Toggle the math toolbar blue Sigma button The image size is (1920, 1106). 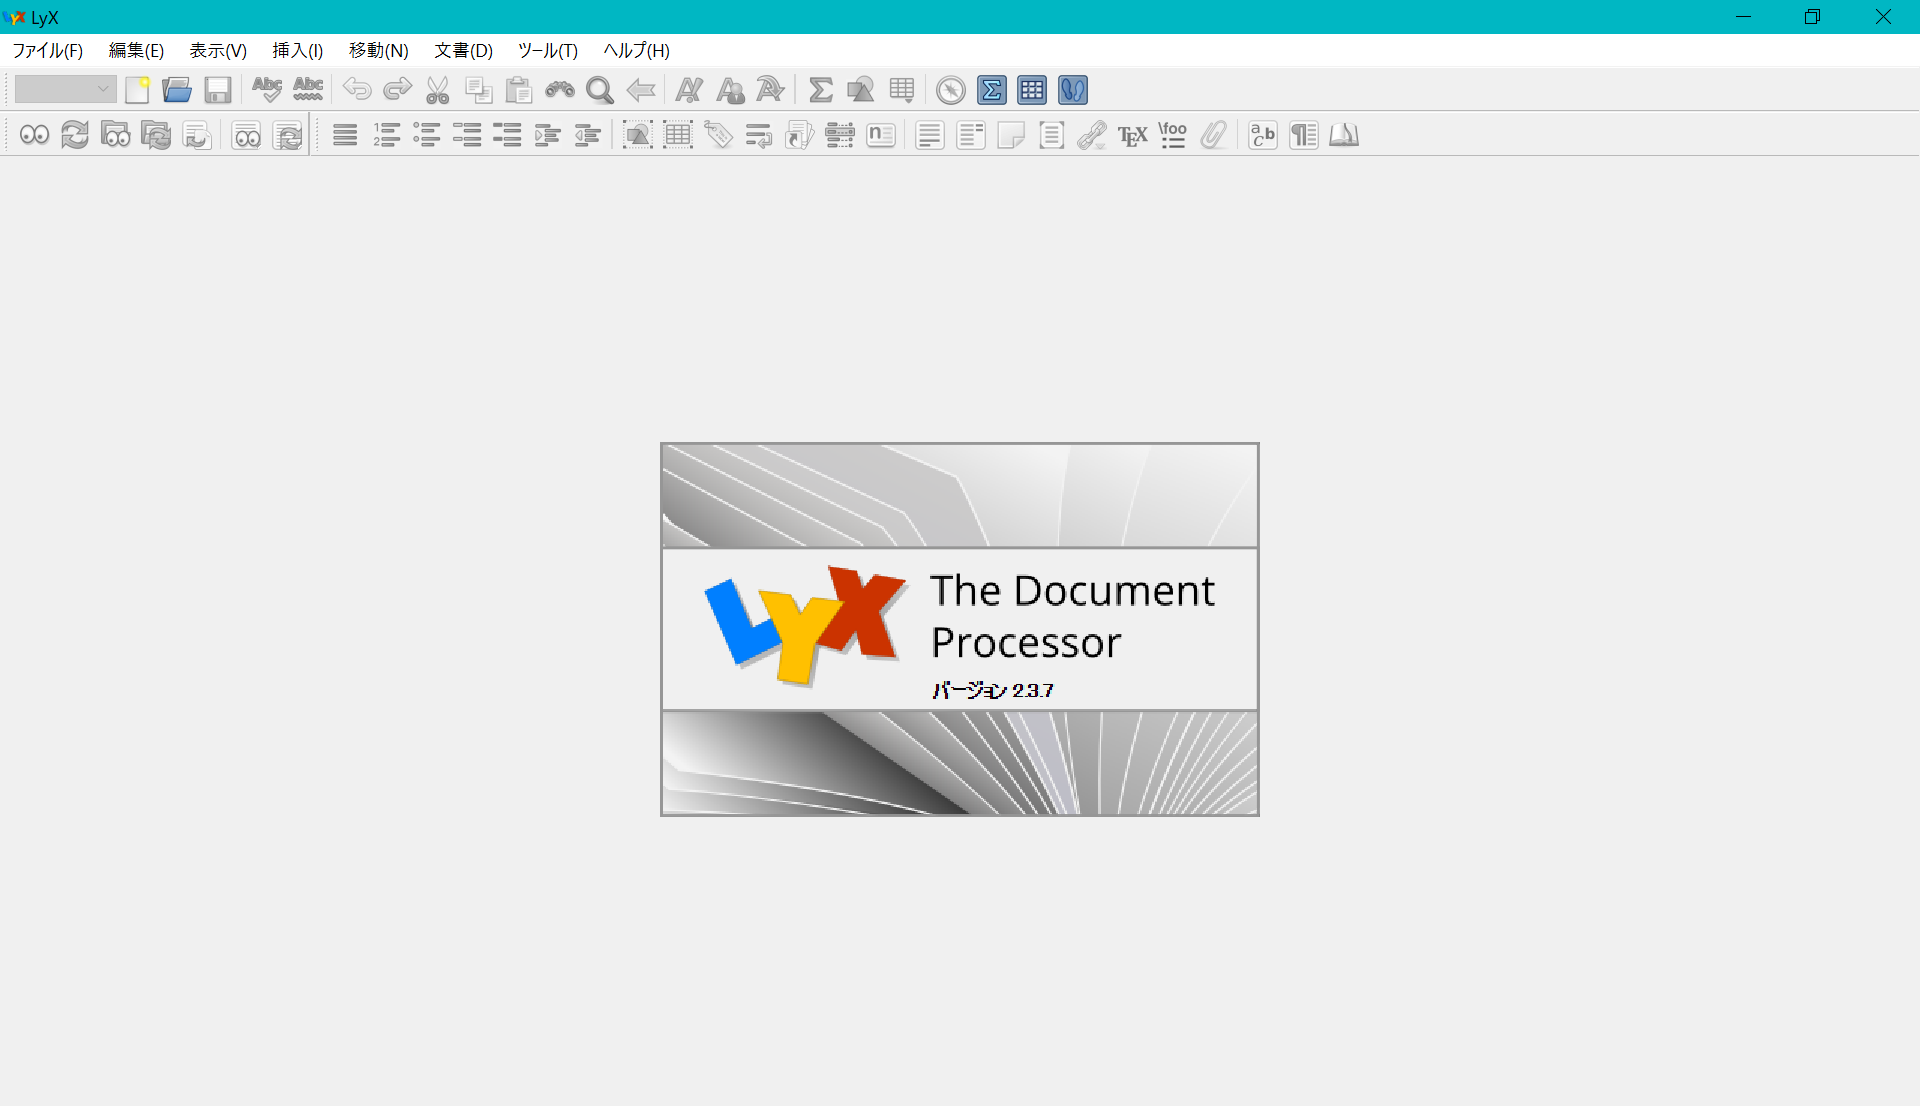click(991, 90)
